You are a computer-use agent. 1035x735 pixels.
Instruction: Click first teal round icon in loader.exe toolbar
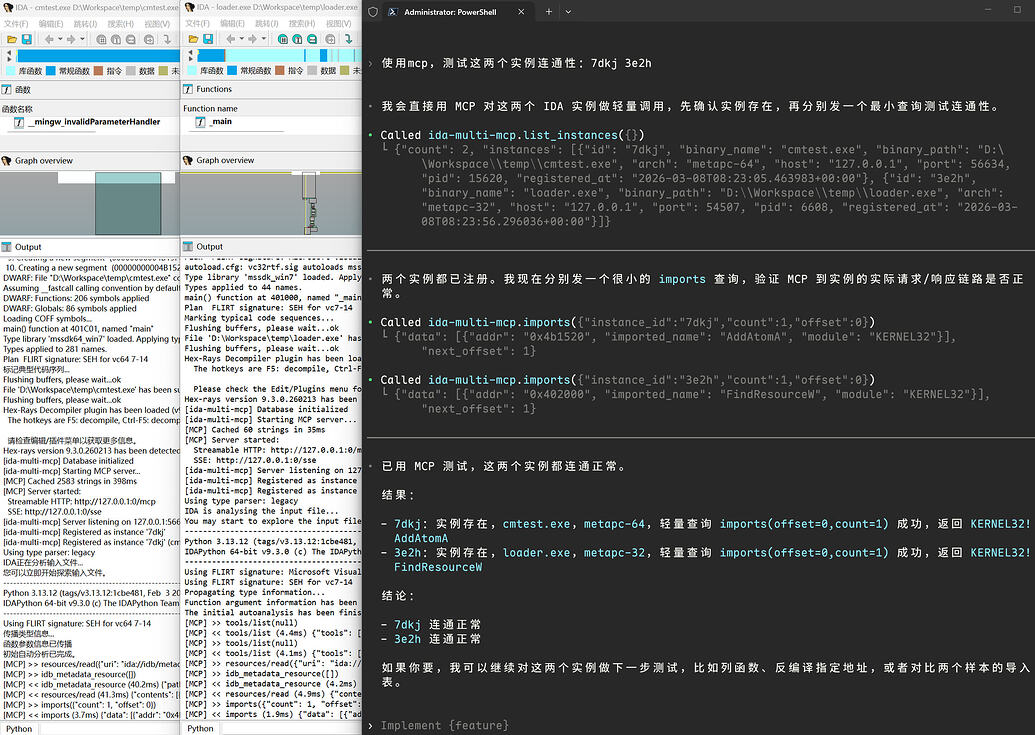click(x=283, y=40)
